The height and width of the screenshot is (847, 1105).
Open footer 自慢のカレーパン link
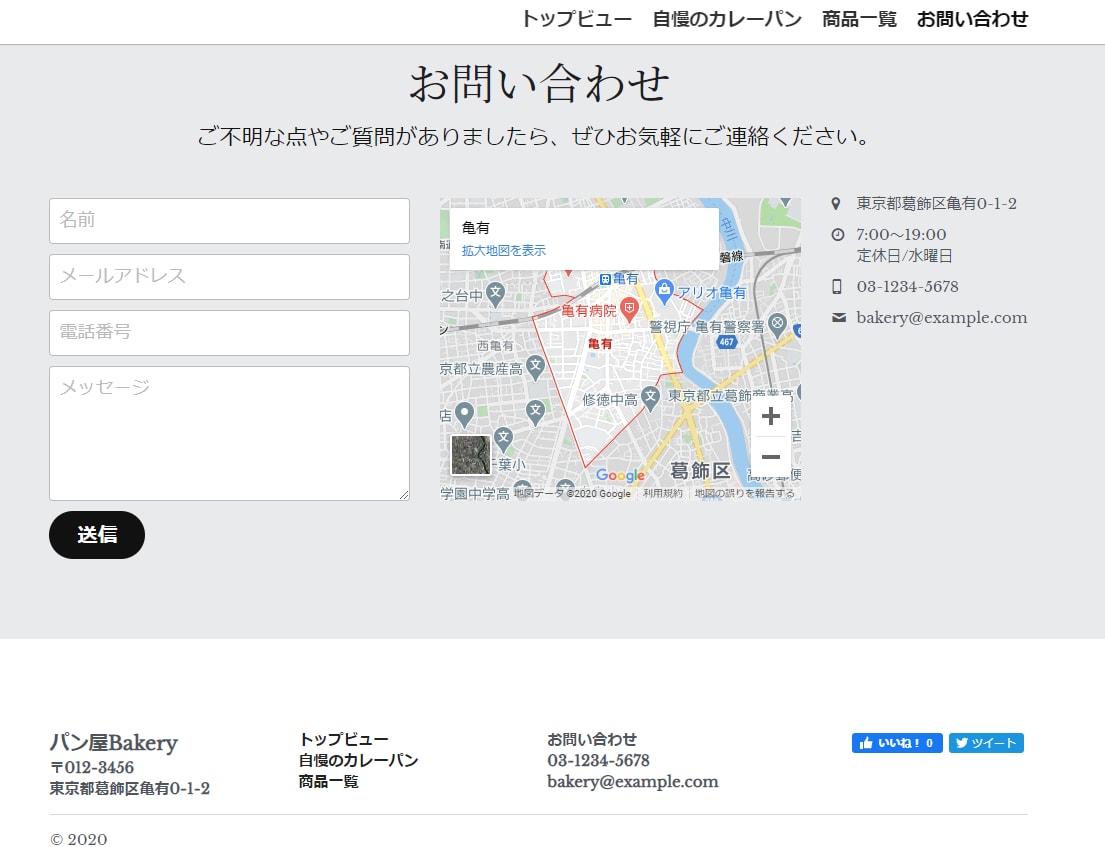[358, 760]
